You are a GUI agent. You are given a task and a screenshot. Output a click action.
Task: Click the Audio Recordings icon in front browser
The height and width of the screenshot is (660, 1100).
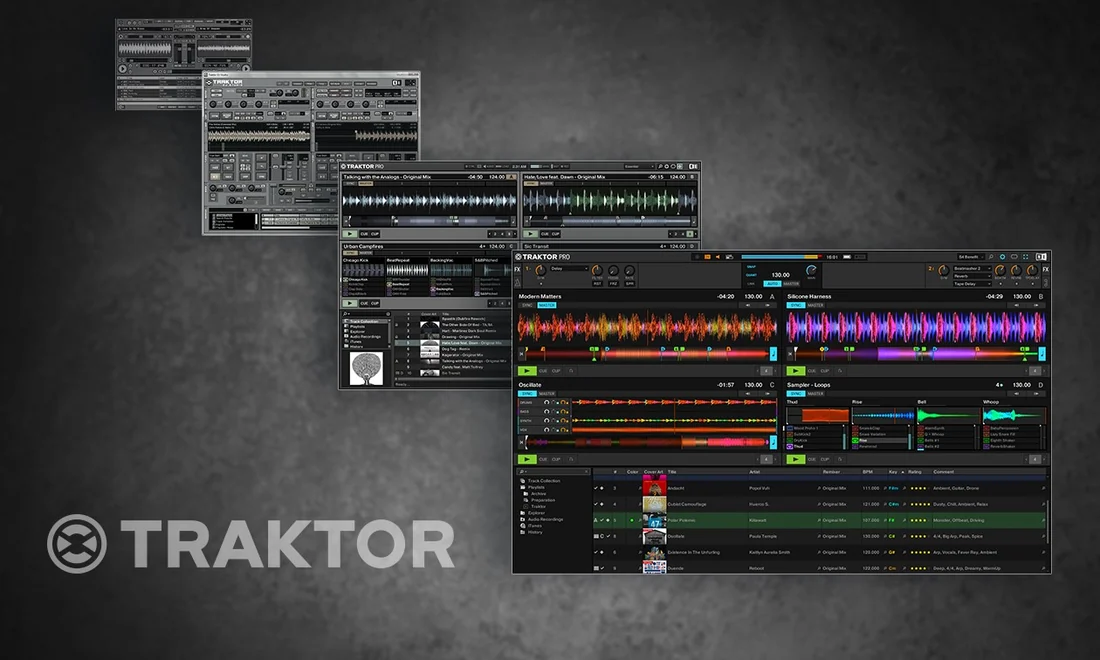tap(523, 519)
